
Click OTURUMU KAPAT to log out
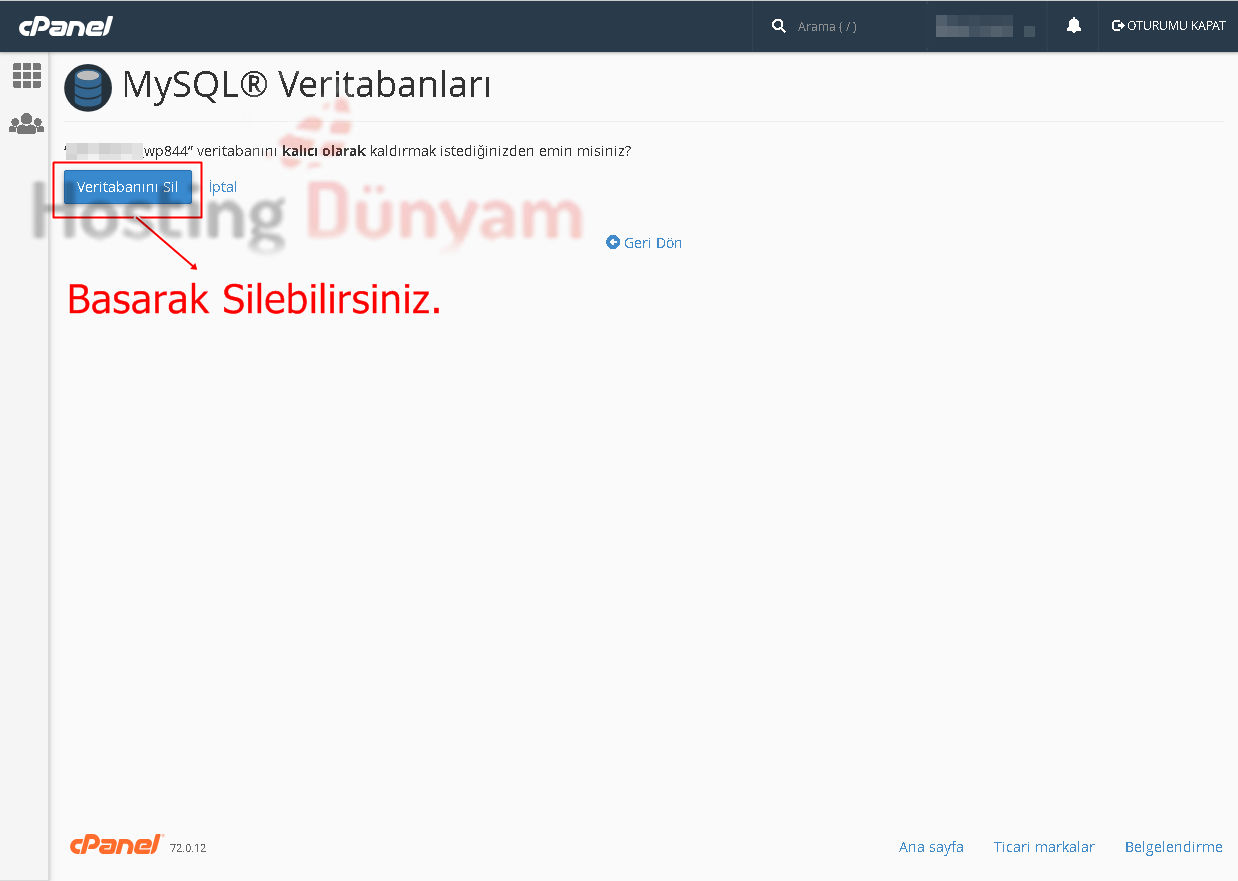pyautogui.click(x=1169, y=26)
